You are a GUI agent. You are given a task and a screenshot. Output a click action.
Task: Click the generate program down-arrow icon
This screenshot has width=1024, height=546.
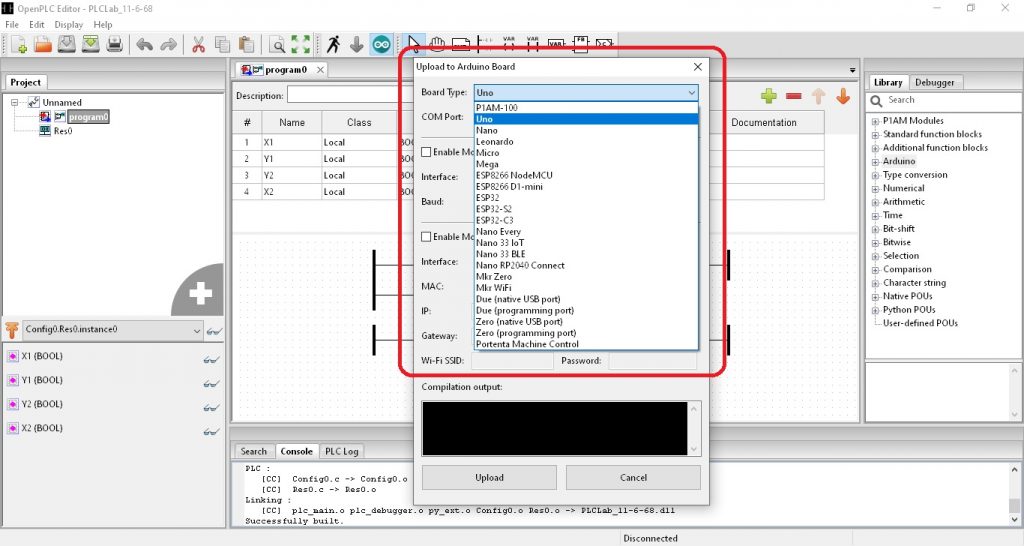(x=357, y=44)
